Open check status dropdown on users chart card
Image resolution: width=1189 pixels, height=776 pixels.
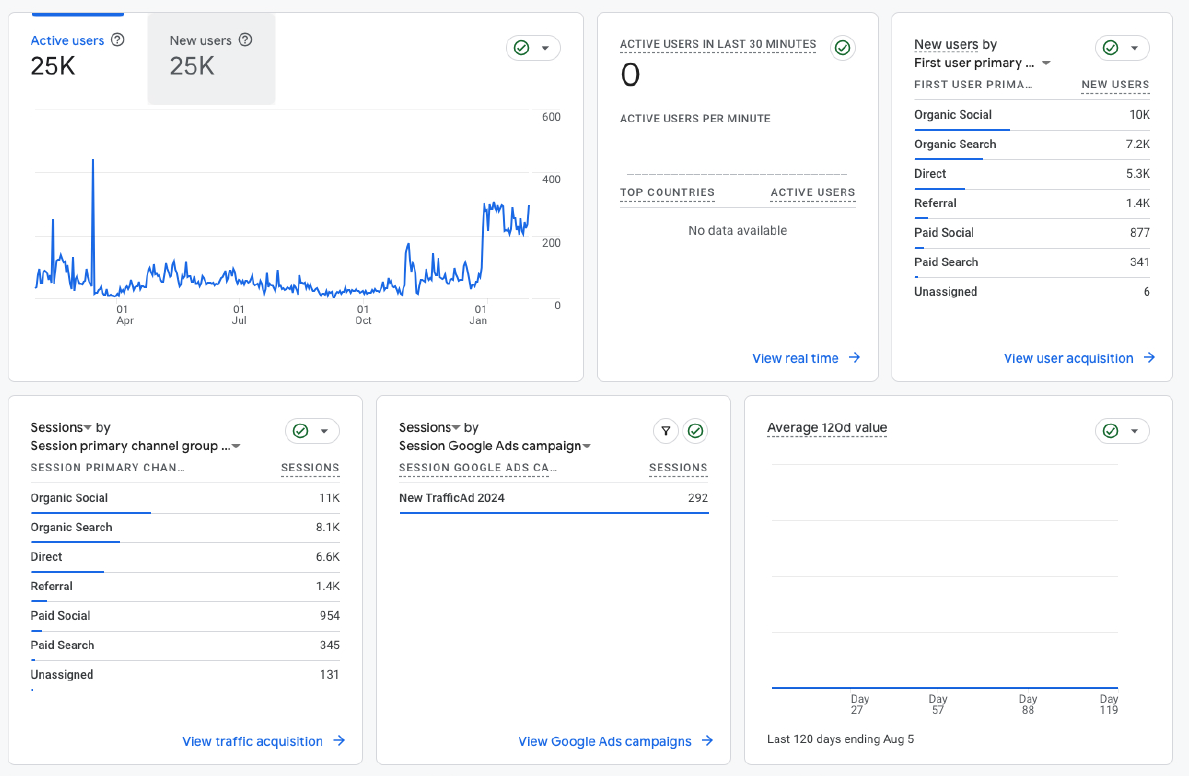[x=545, y=48]
